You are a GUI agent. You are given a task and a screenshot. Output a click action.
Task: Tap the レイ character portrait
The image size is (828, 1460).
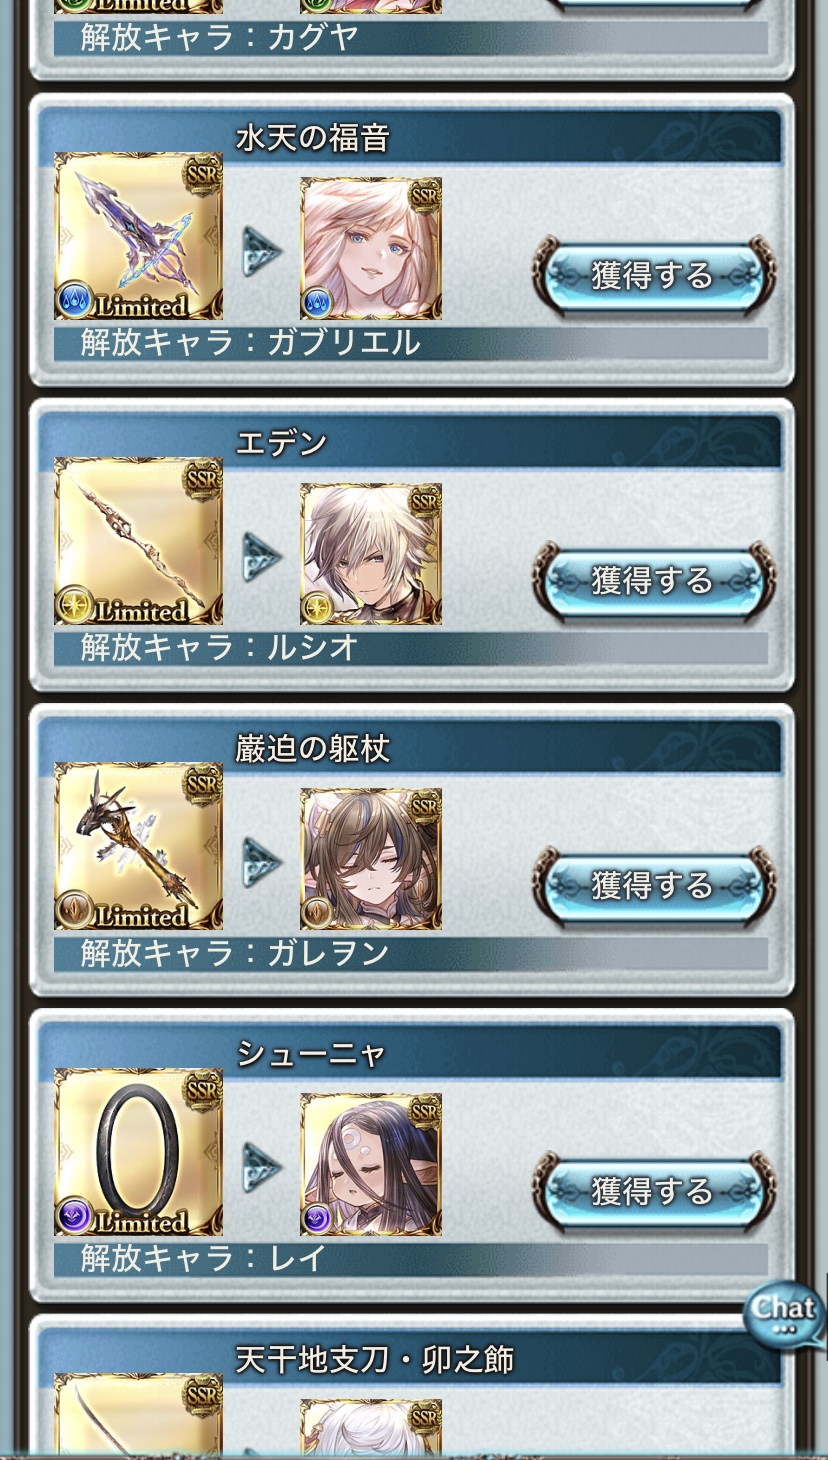(371, 1165)
